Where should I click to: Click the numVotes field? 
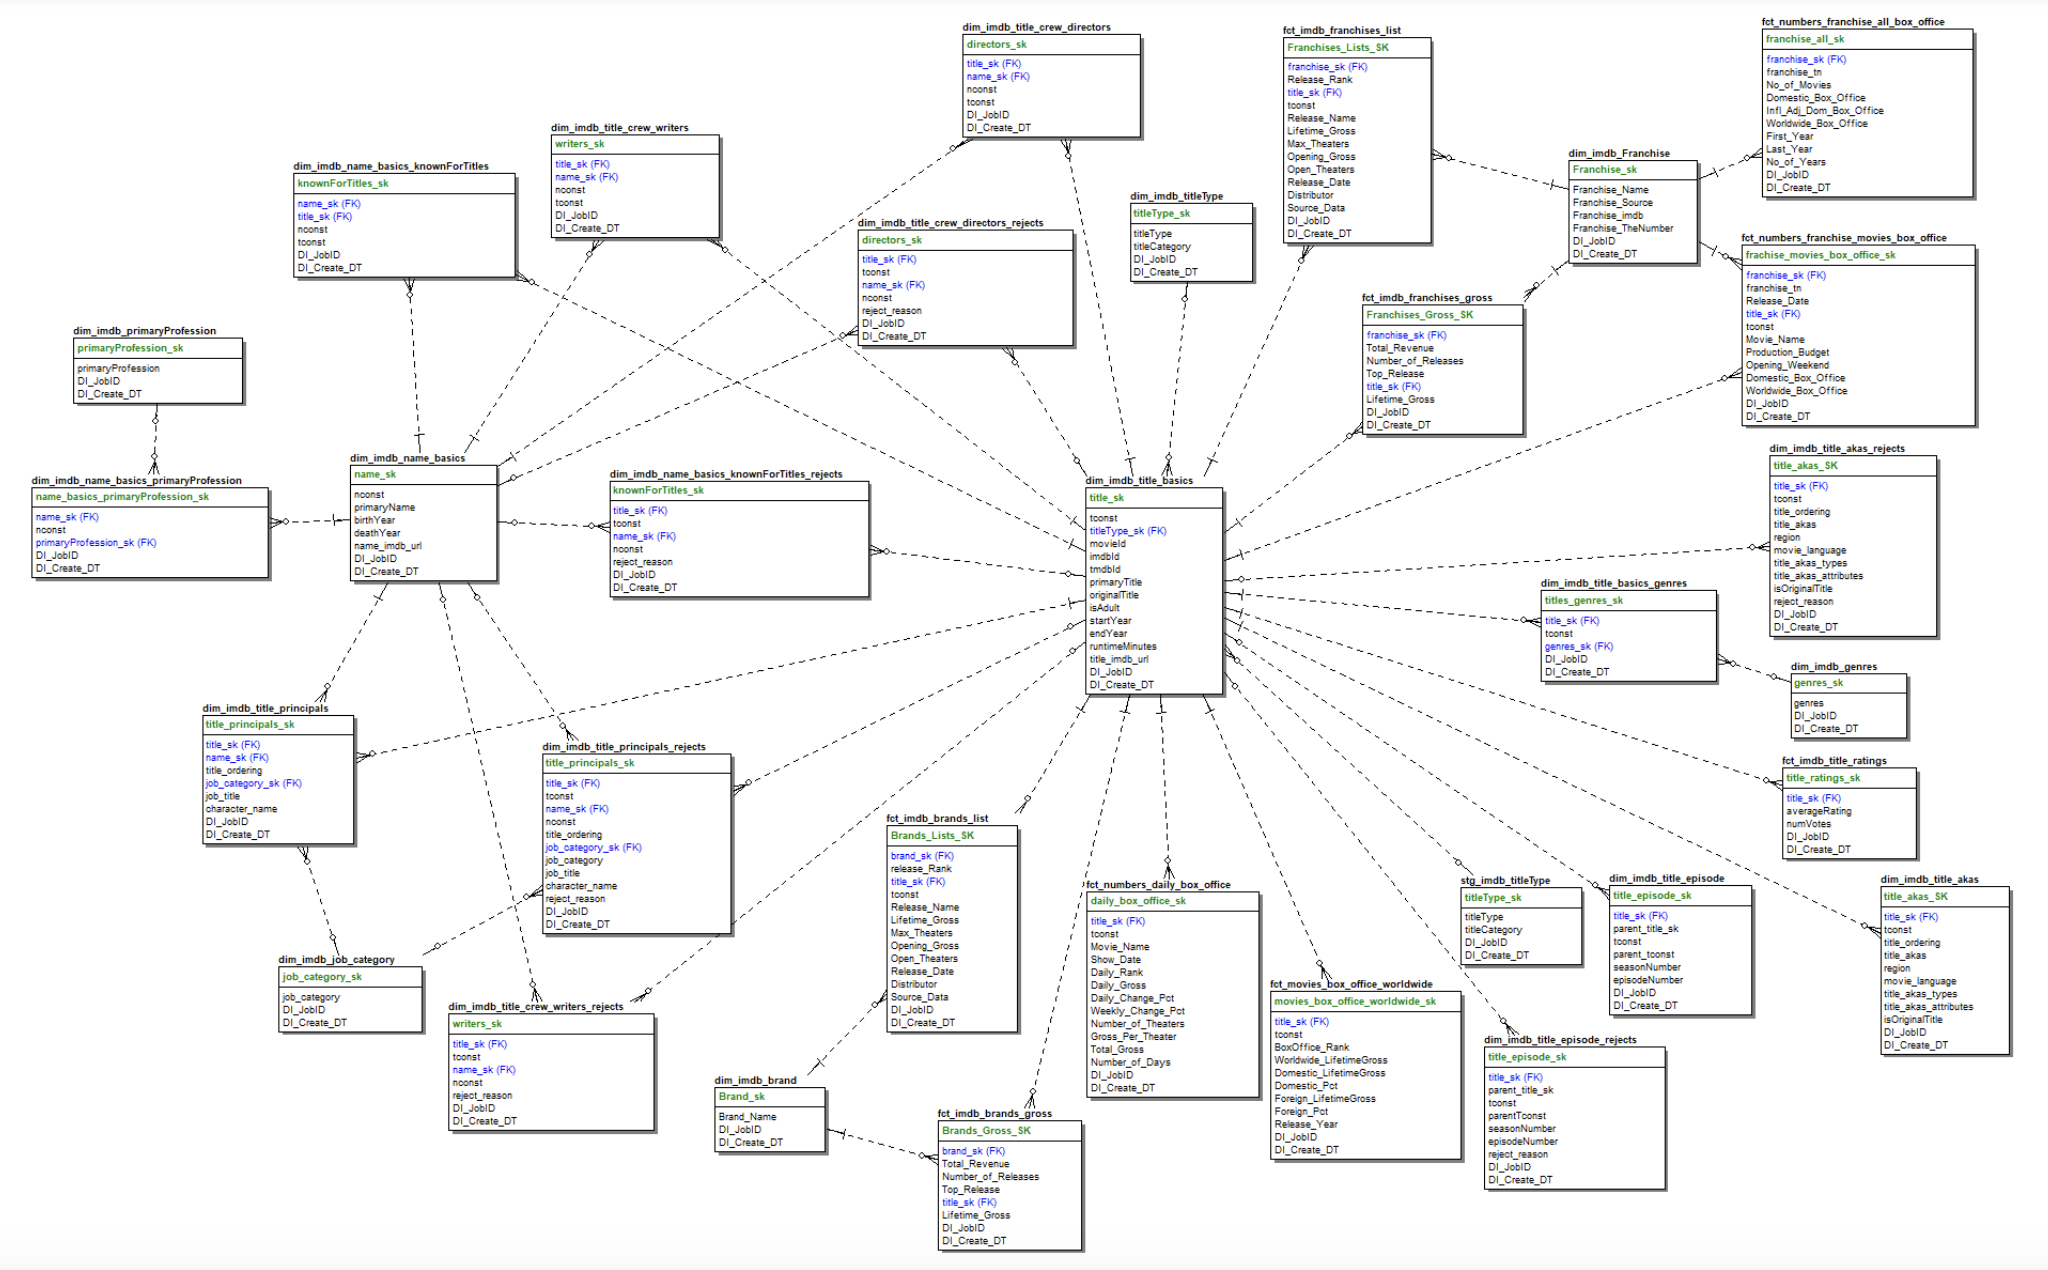[1808, 824]
